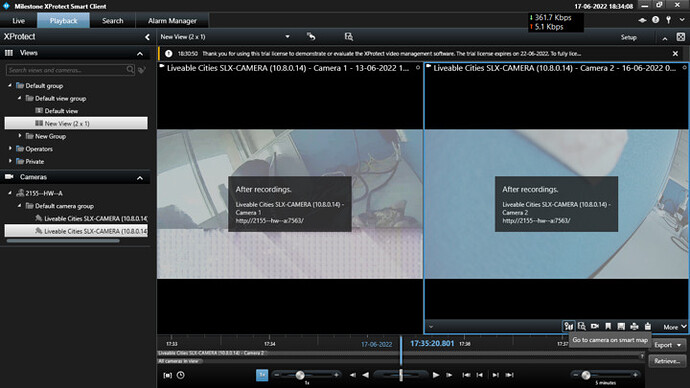Expand the chevron at the camera toolbar's left end

(431, 327)
